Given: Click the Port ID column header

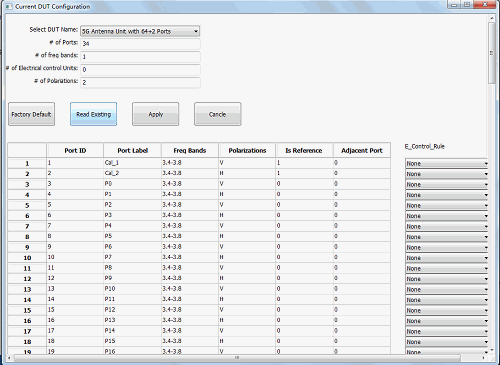Looking at the screenshot, I should 75,150.
